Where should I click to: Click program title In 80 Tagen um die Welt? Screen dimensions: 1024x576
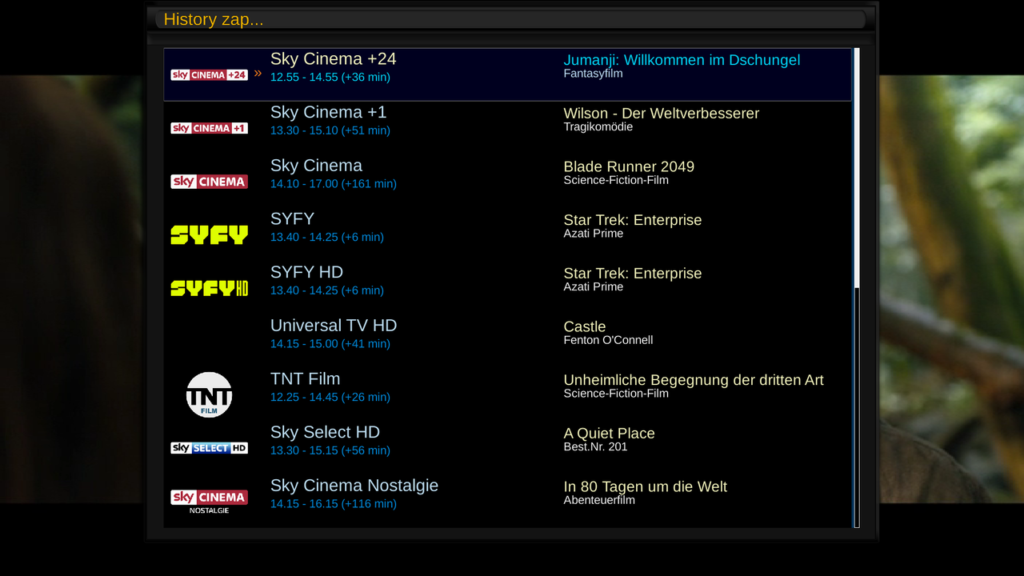tap(645, 487)
